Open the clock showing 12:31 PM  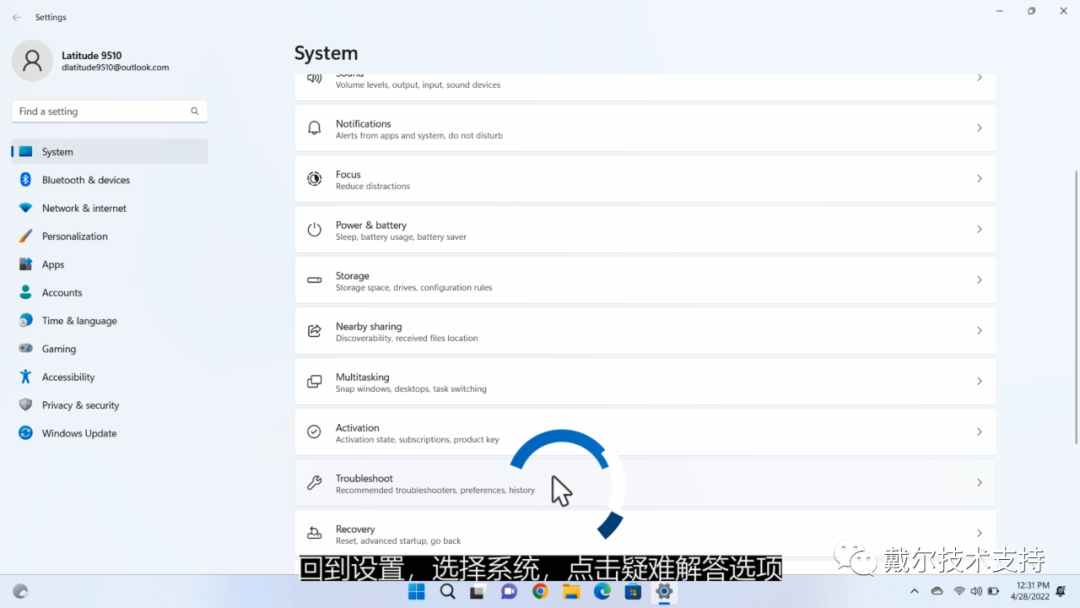(x=1030, y=591)
